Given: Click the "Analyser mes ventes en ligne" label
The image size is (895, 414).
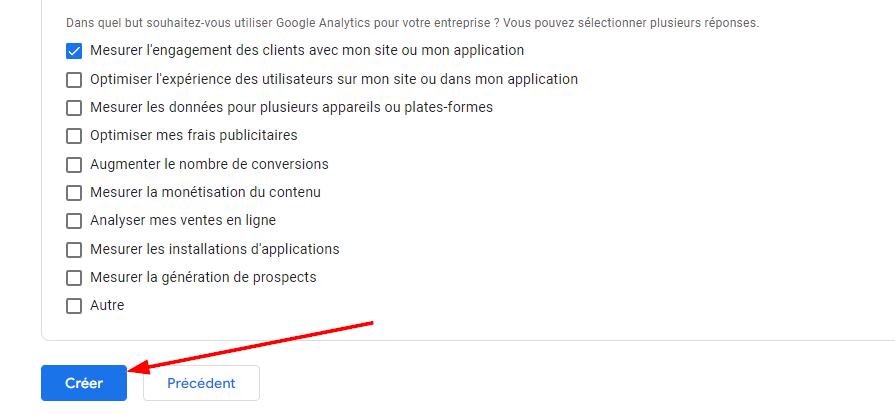Looking at the screenshot, I should tap(183, 221).
